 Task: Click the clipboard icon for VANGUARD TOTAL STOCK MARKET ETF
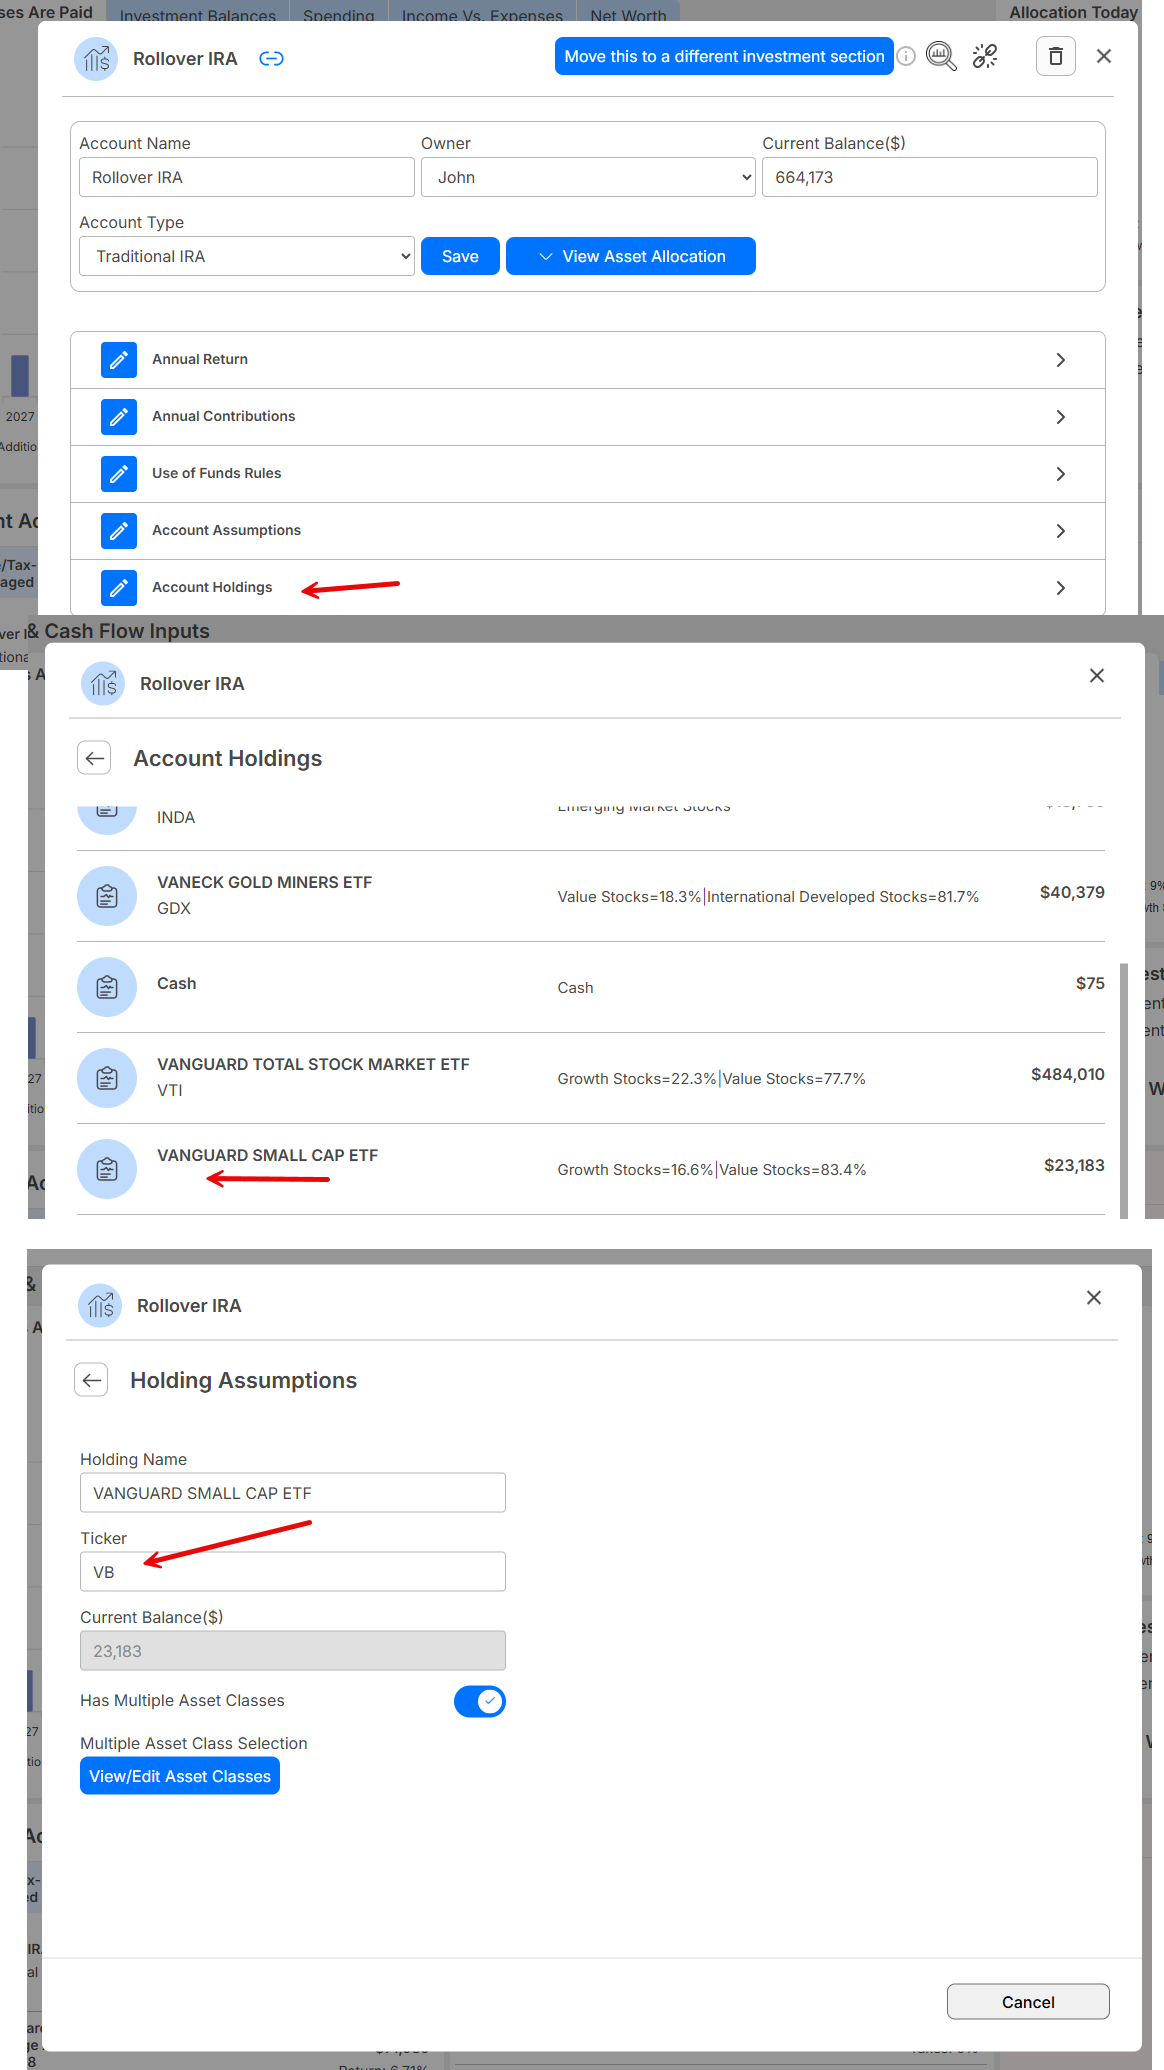(x=107, y=1078)
